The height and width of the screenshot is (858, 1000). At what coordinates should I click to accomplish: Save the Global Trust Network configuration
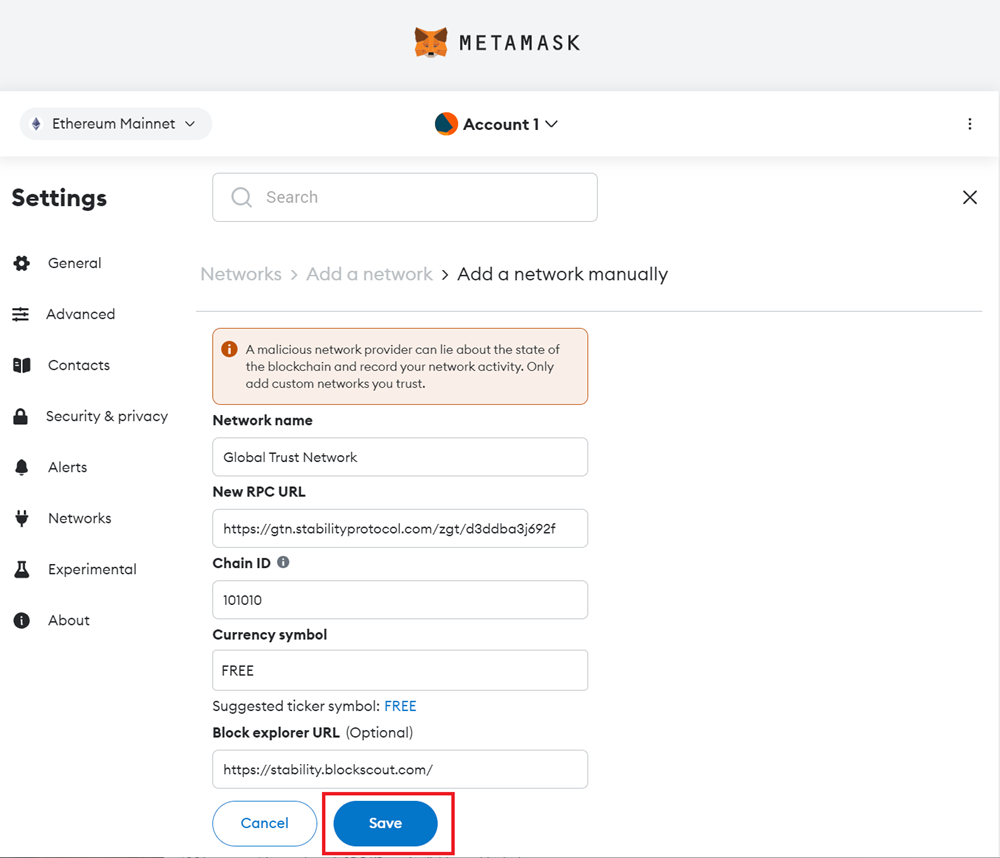[x=385, y=823]
